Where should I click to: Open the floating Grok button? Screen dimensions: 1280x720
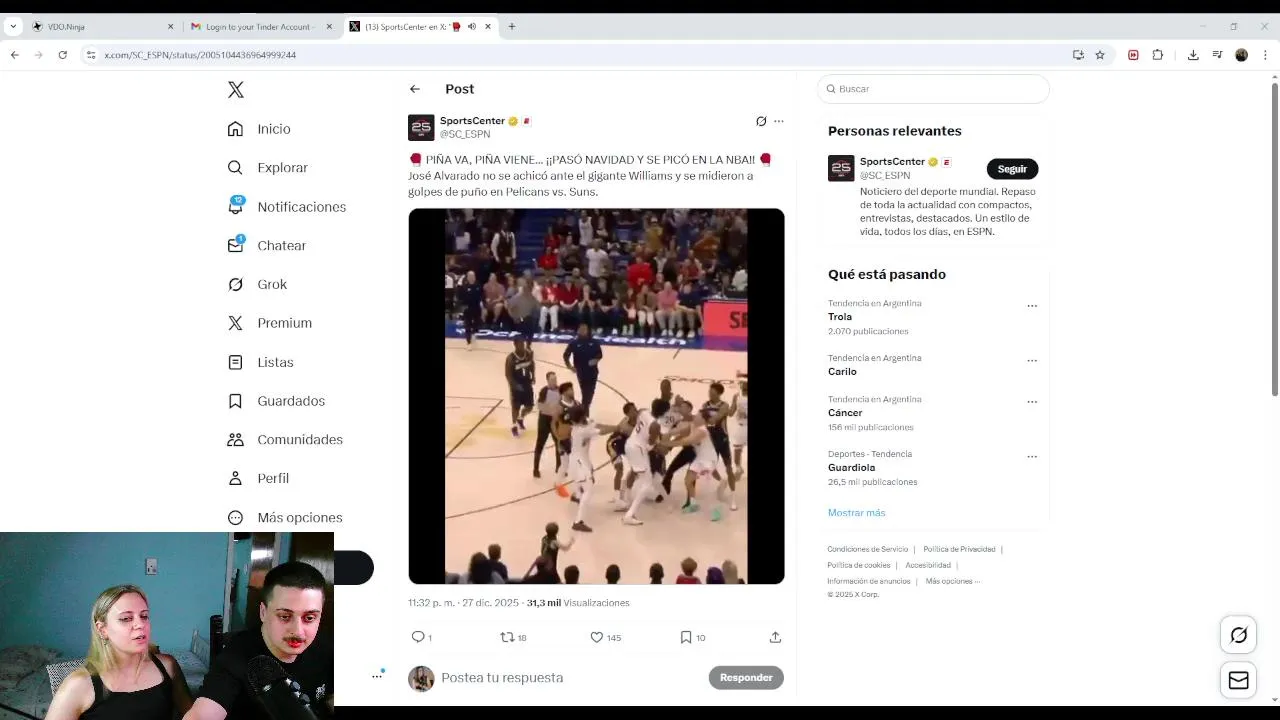pyautogui.click(x=1239, y=635)
